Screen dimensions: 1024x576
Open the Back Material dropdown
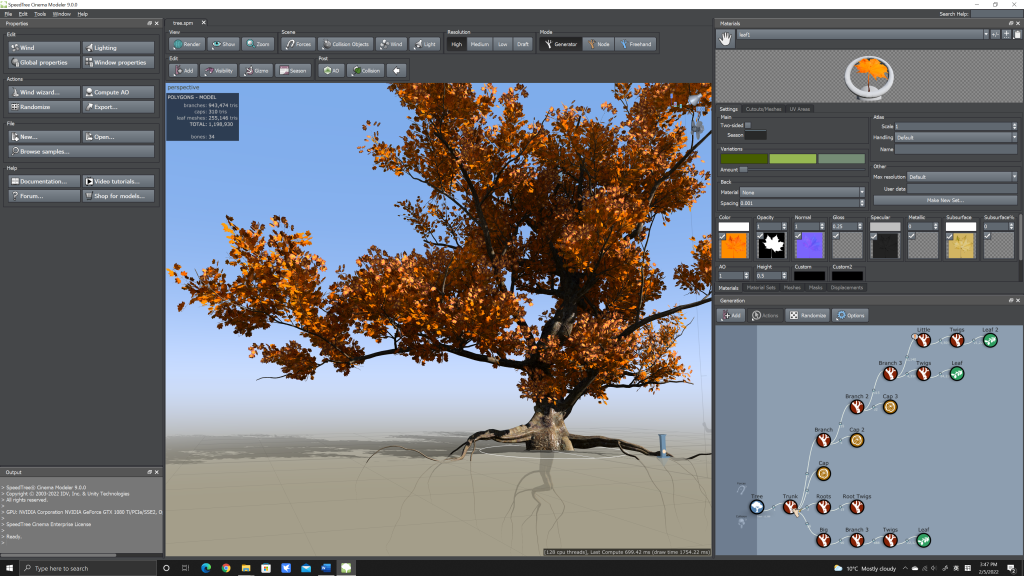click(801, 191)
